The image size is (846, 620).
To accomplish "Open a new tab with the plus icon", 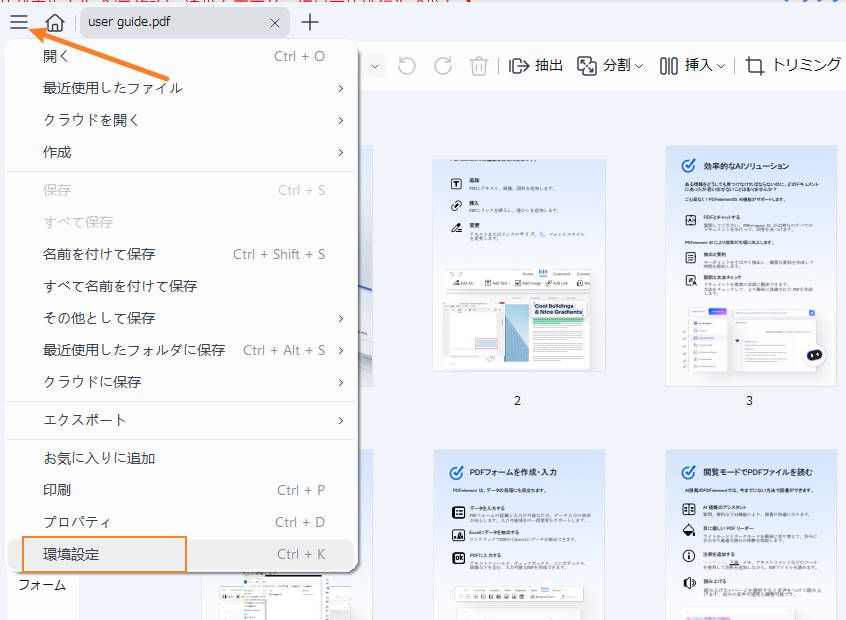I will click(x=310, y=21).
